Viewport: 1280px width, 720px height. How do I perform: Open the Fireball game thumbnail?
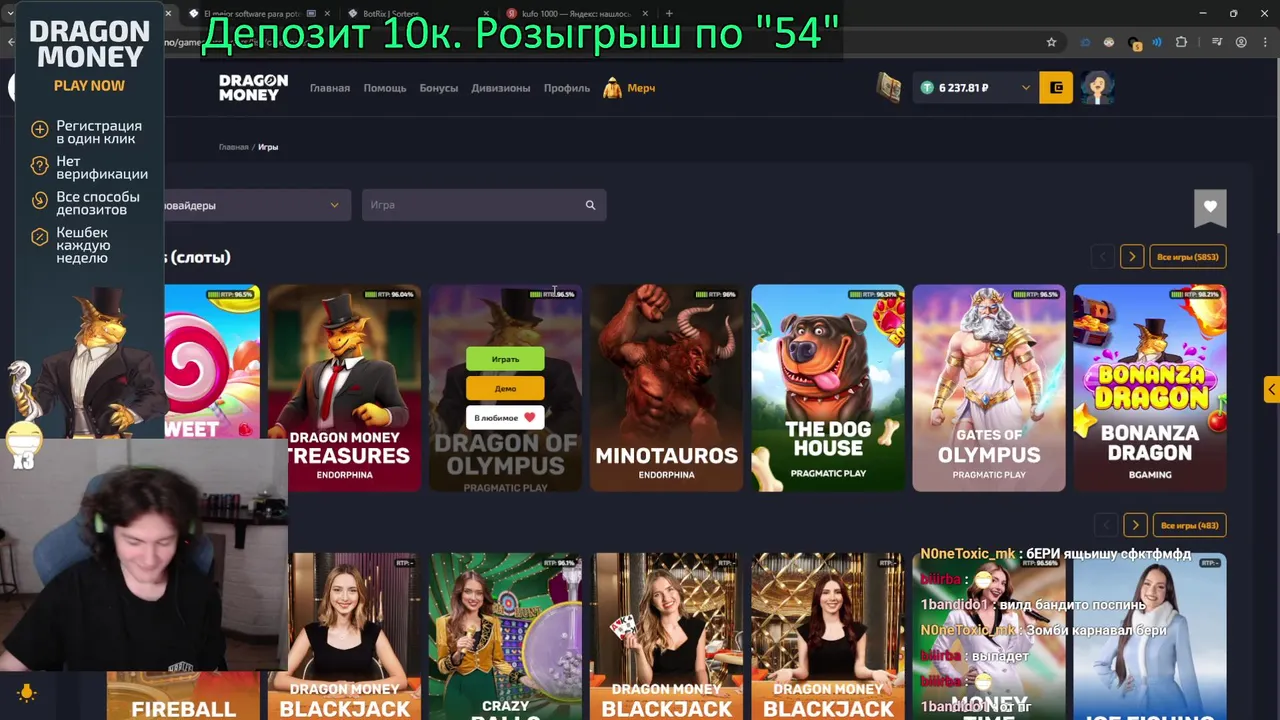click(183, 697)
